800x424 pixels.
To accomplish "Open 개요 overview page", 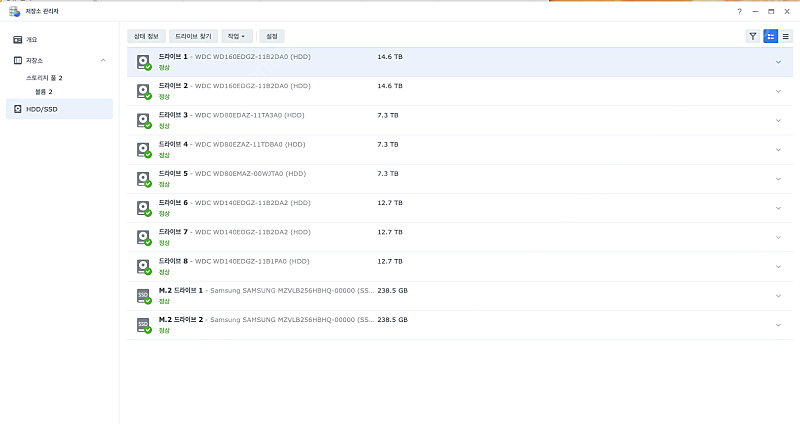I will click(x=59, y=40).
